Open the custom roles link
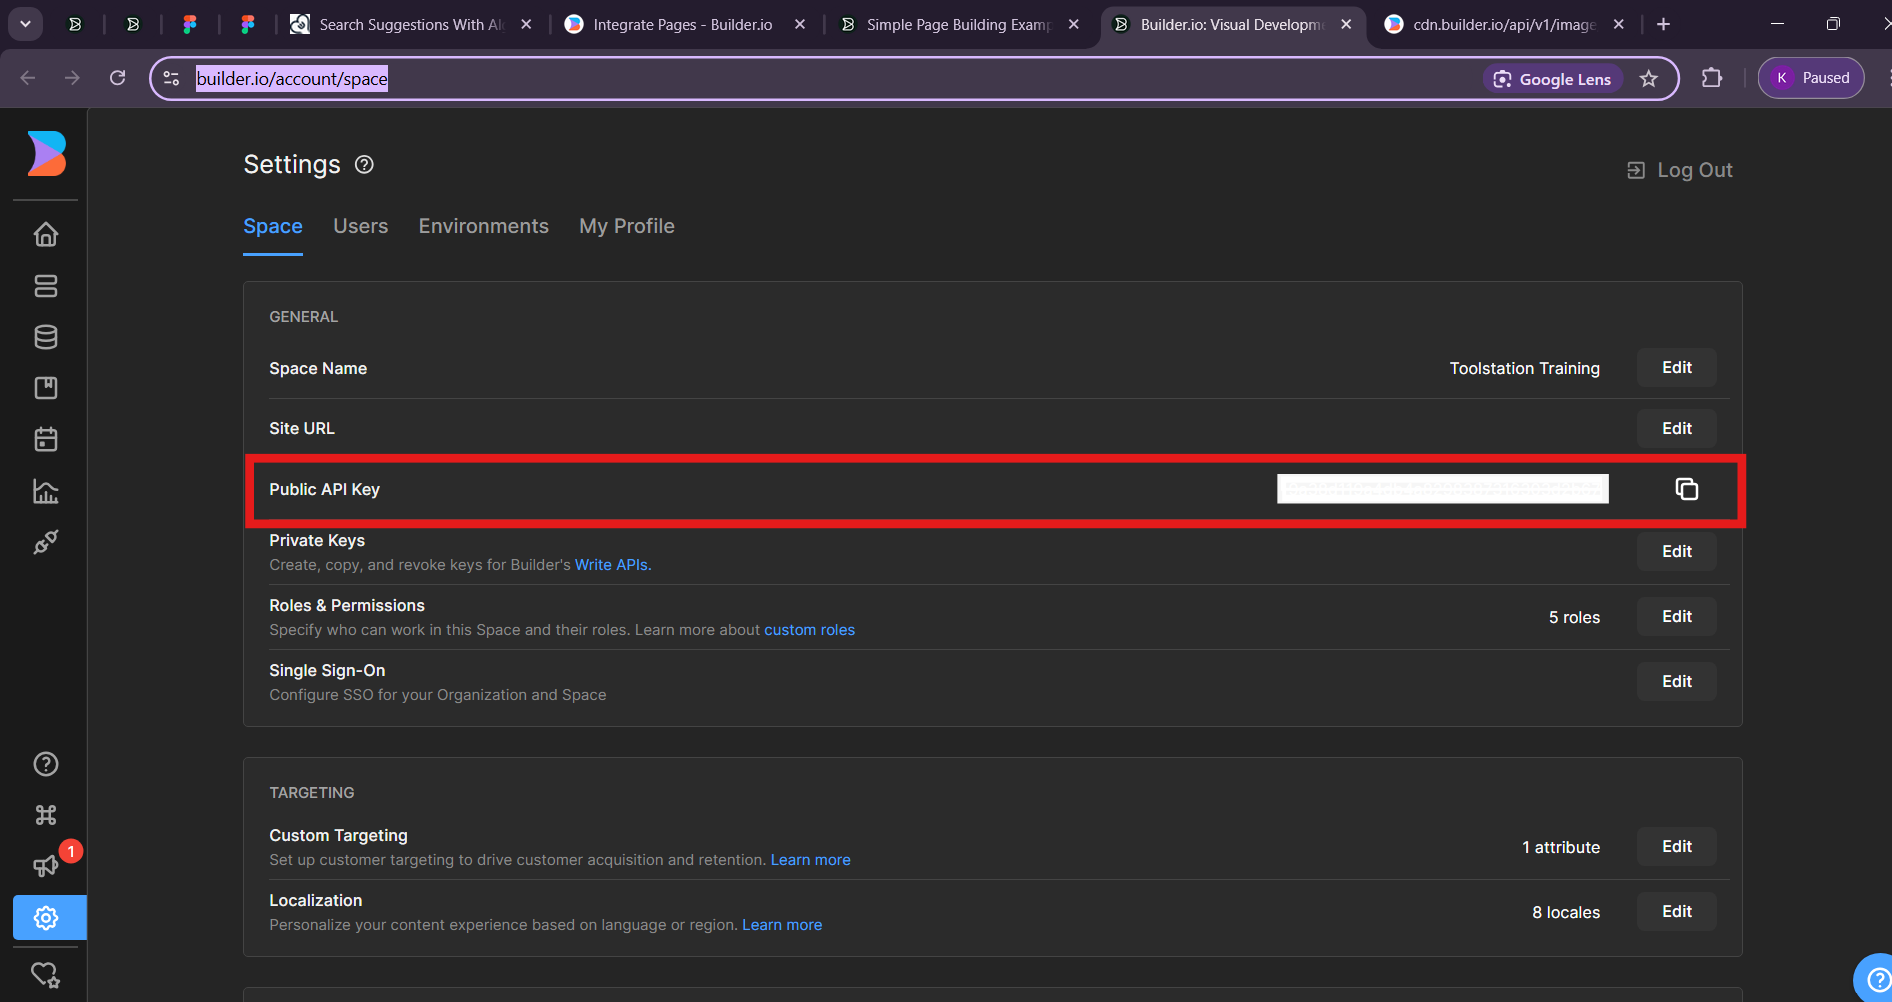This screenshot has width=1892, height=1002. 809,630
